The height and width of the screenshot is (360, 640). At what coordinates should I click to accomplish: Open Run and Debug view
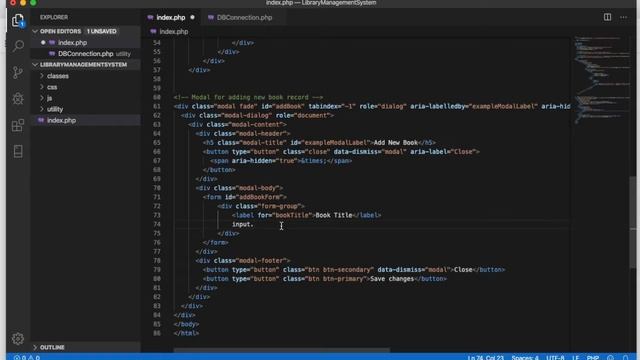coord(18,98)
